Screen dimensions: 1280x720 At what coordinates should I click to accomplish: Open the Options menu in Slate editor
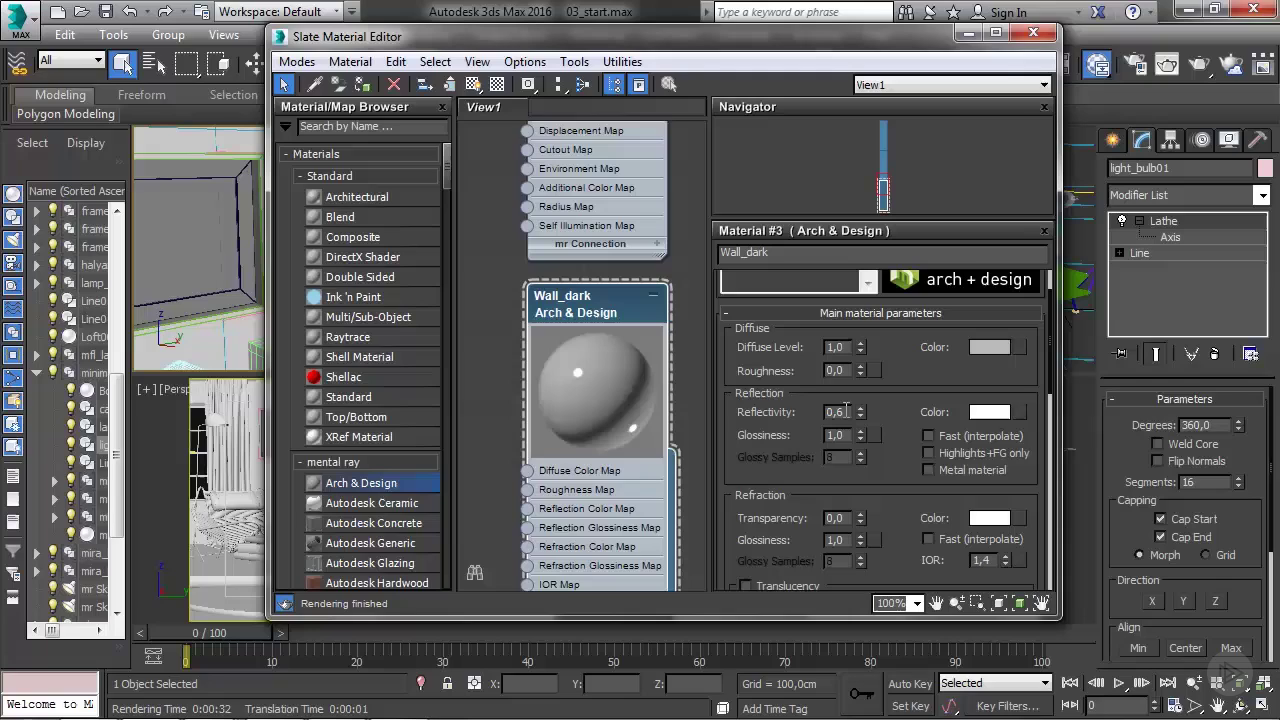pos(525,62)
